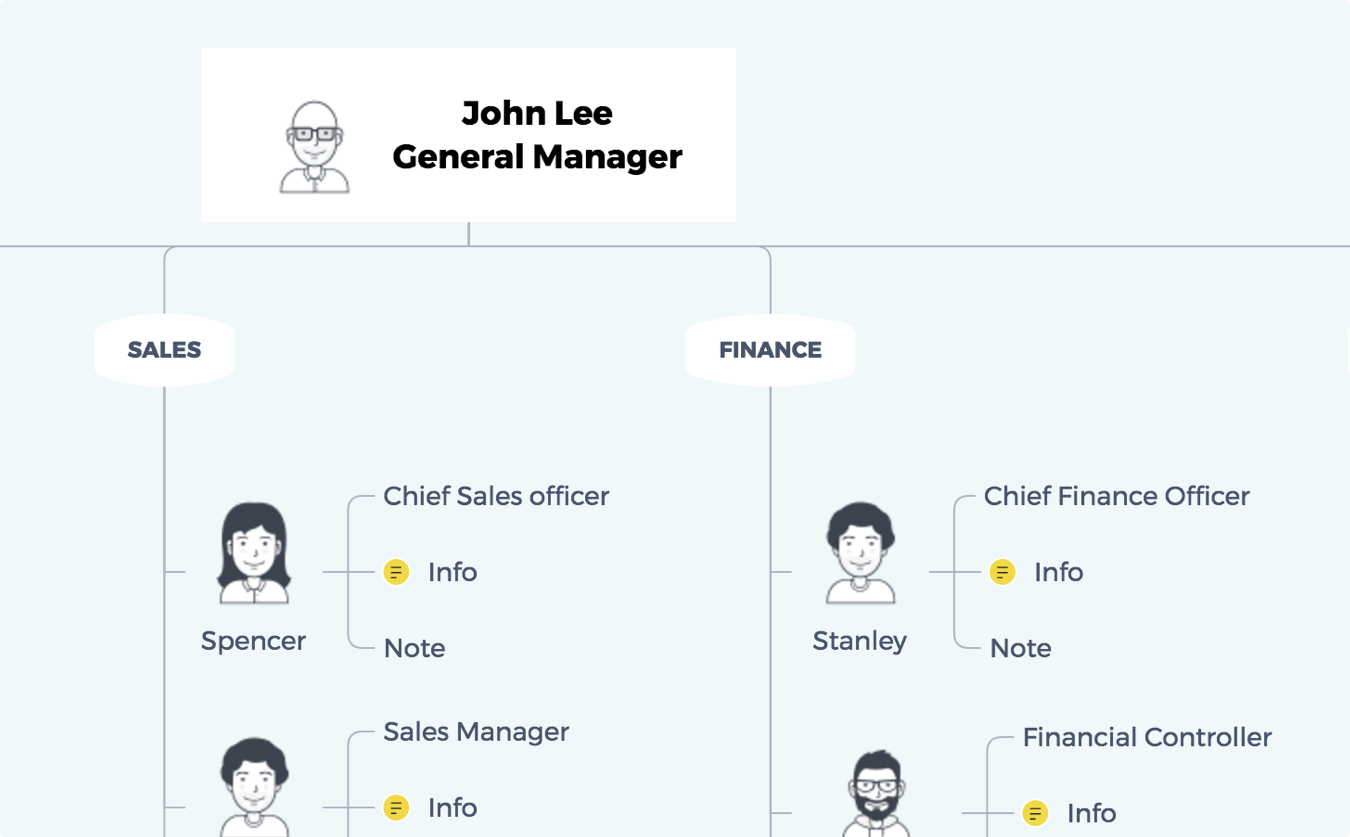Select the John Lee General Manager box
This screenshot has width=1350, height=837.
(x=468, y=135)
